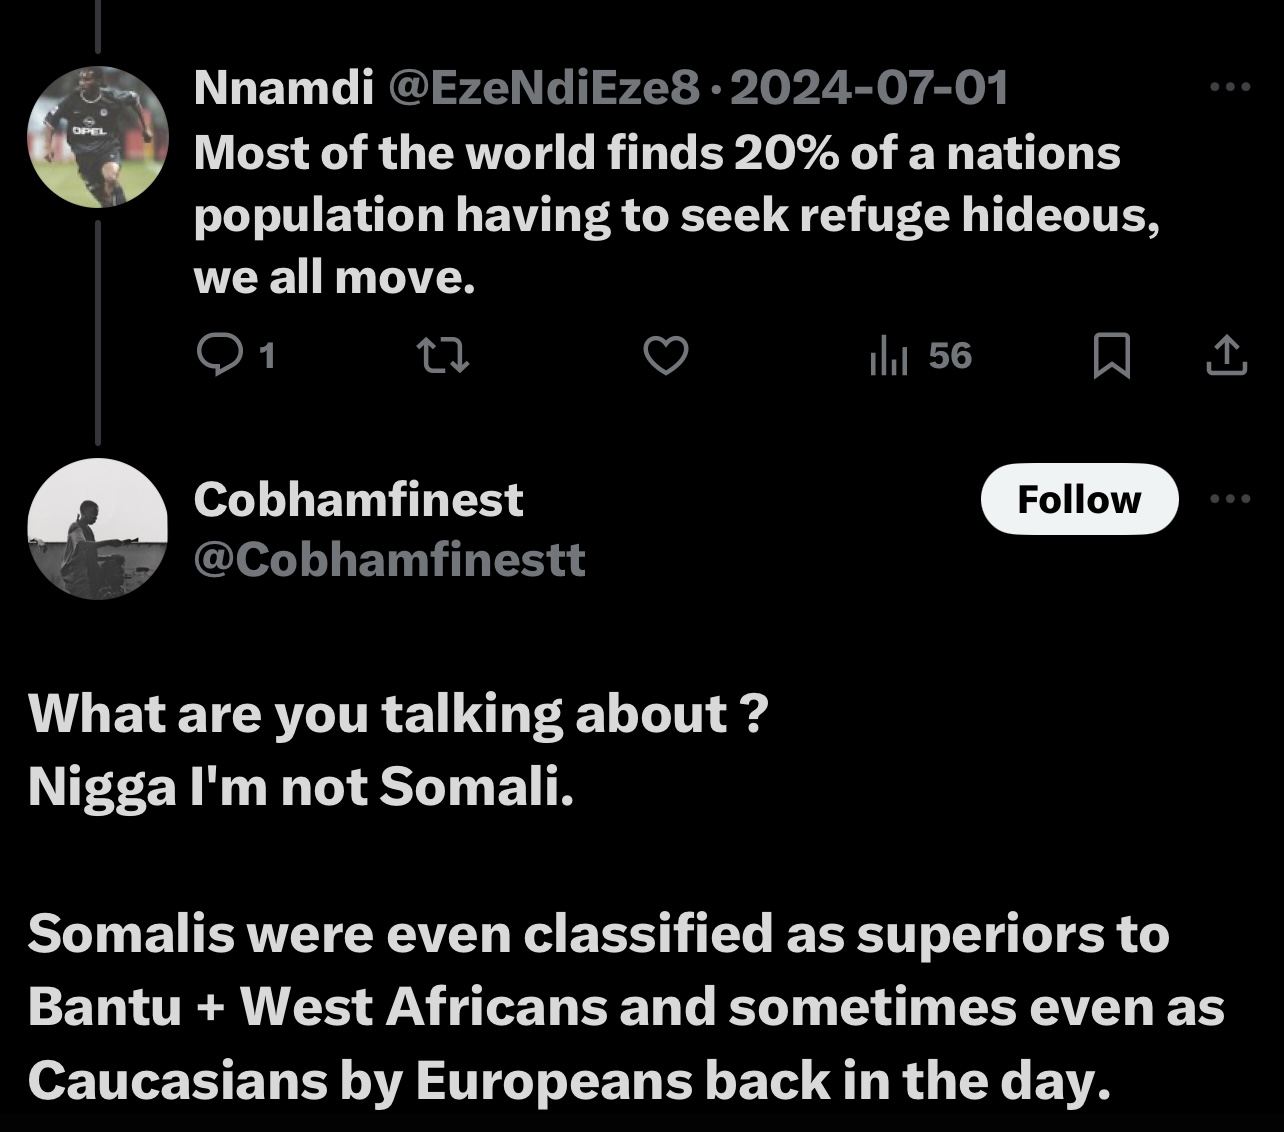Follow the Cobhamfinest account

(1079, 499)
